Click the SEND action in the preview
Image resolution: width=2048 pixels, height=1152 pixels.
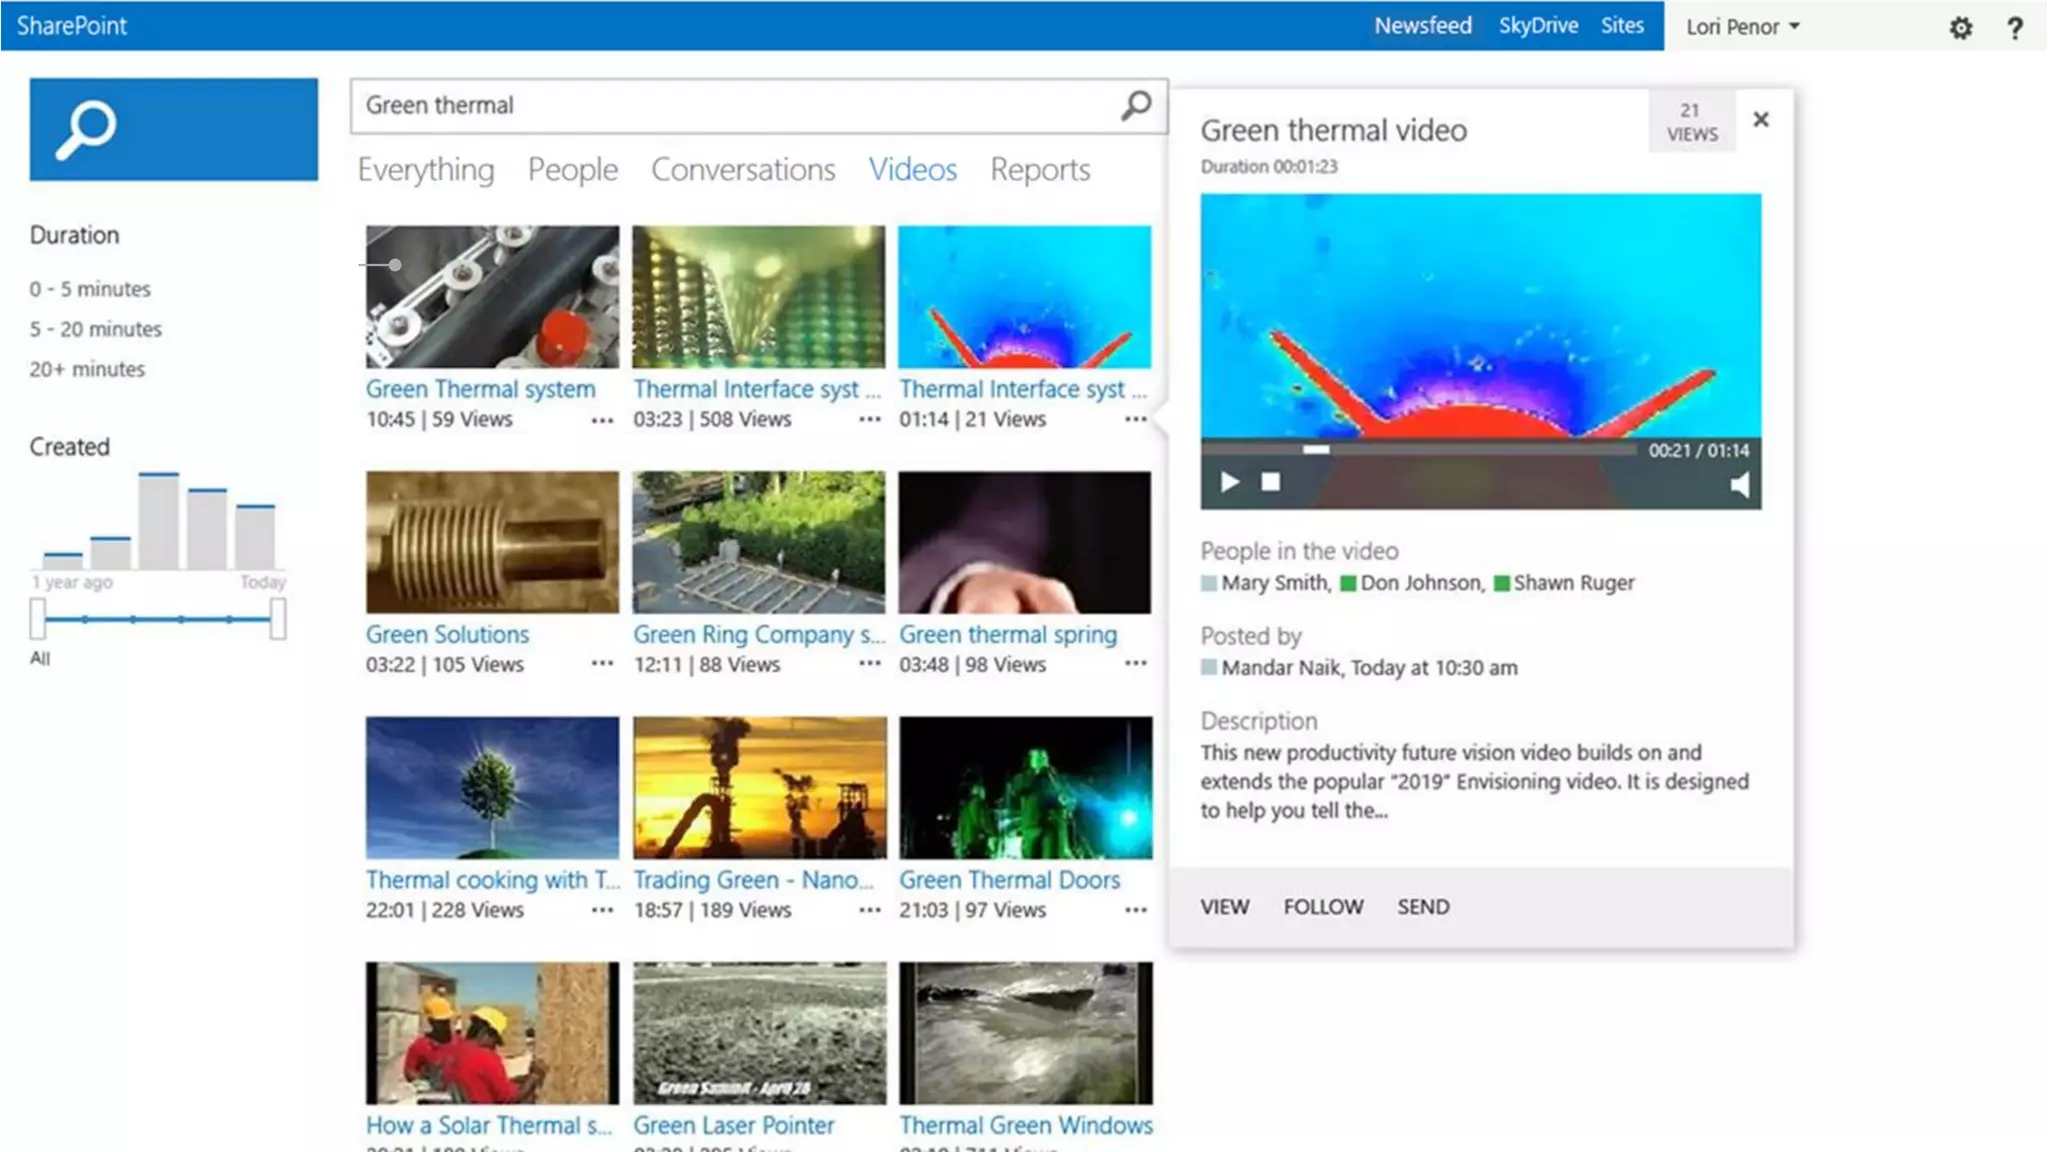[1423, 907]
